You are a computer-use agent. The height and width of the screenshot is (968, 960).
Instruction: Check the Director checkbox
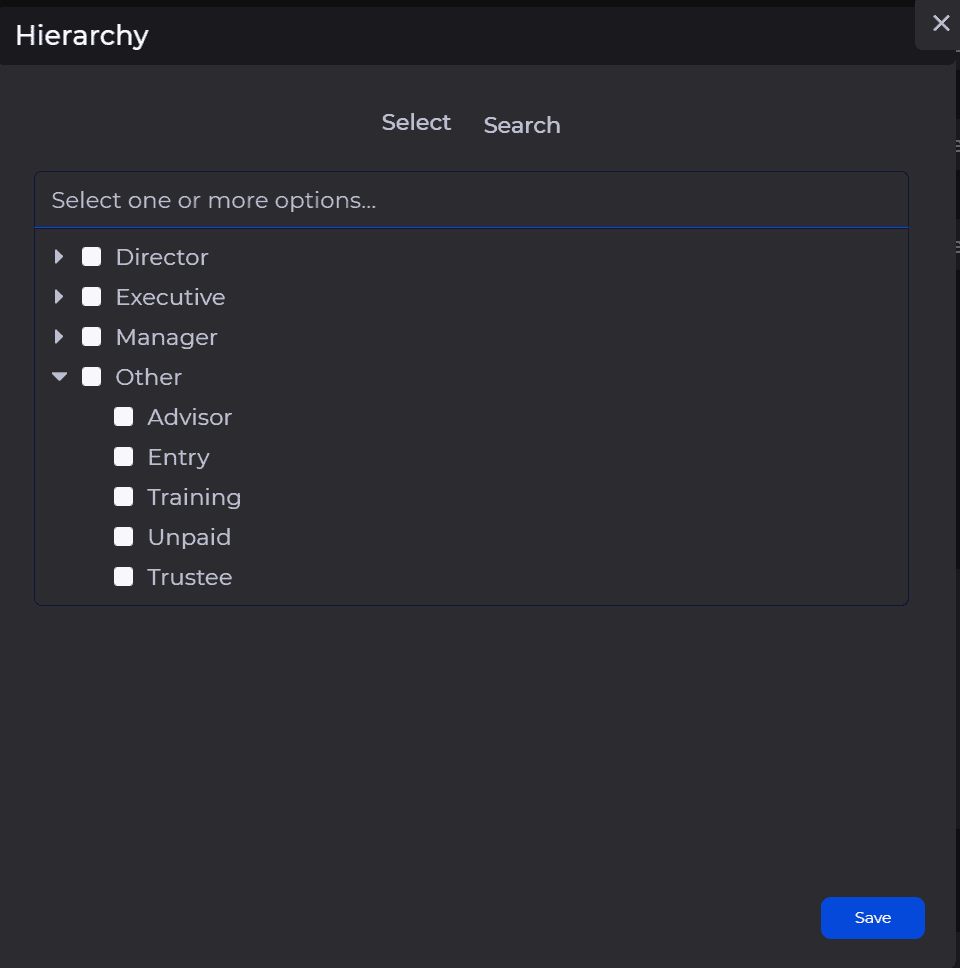point(92,257)
